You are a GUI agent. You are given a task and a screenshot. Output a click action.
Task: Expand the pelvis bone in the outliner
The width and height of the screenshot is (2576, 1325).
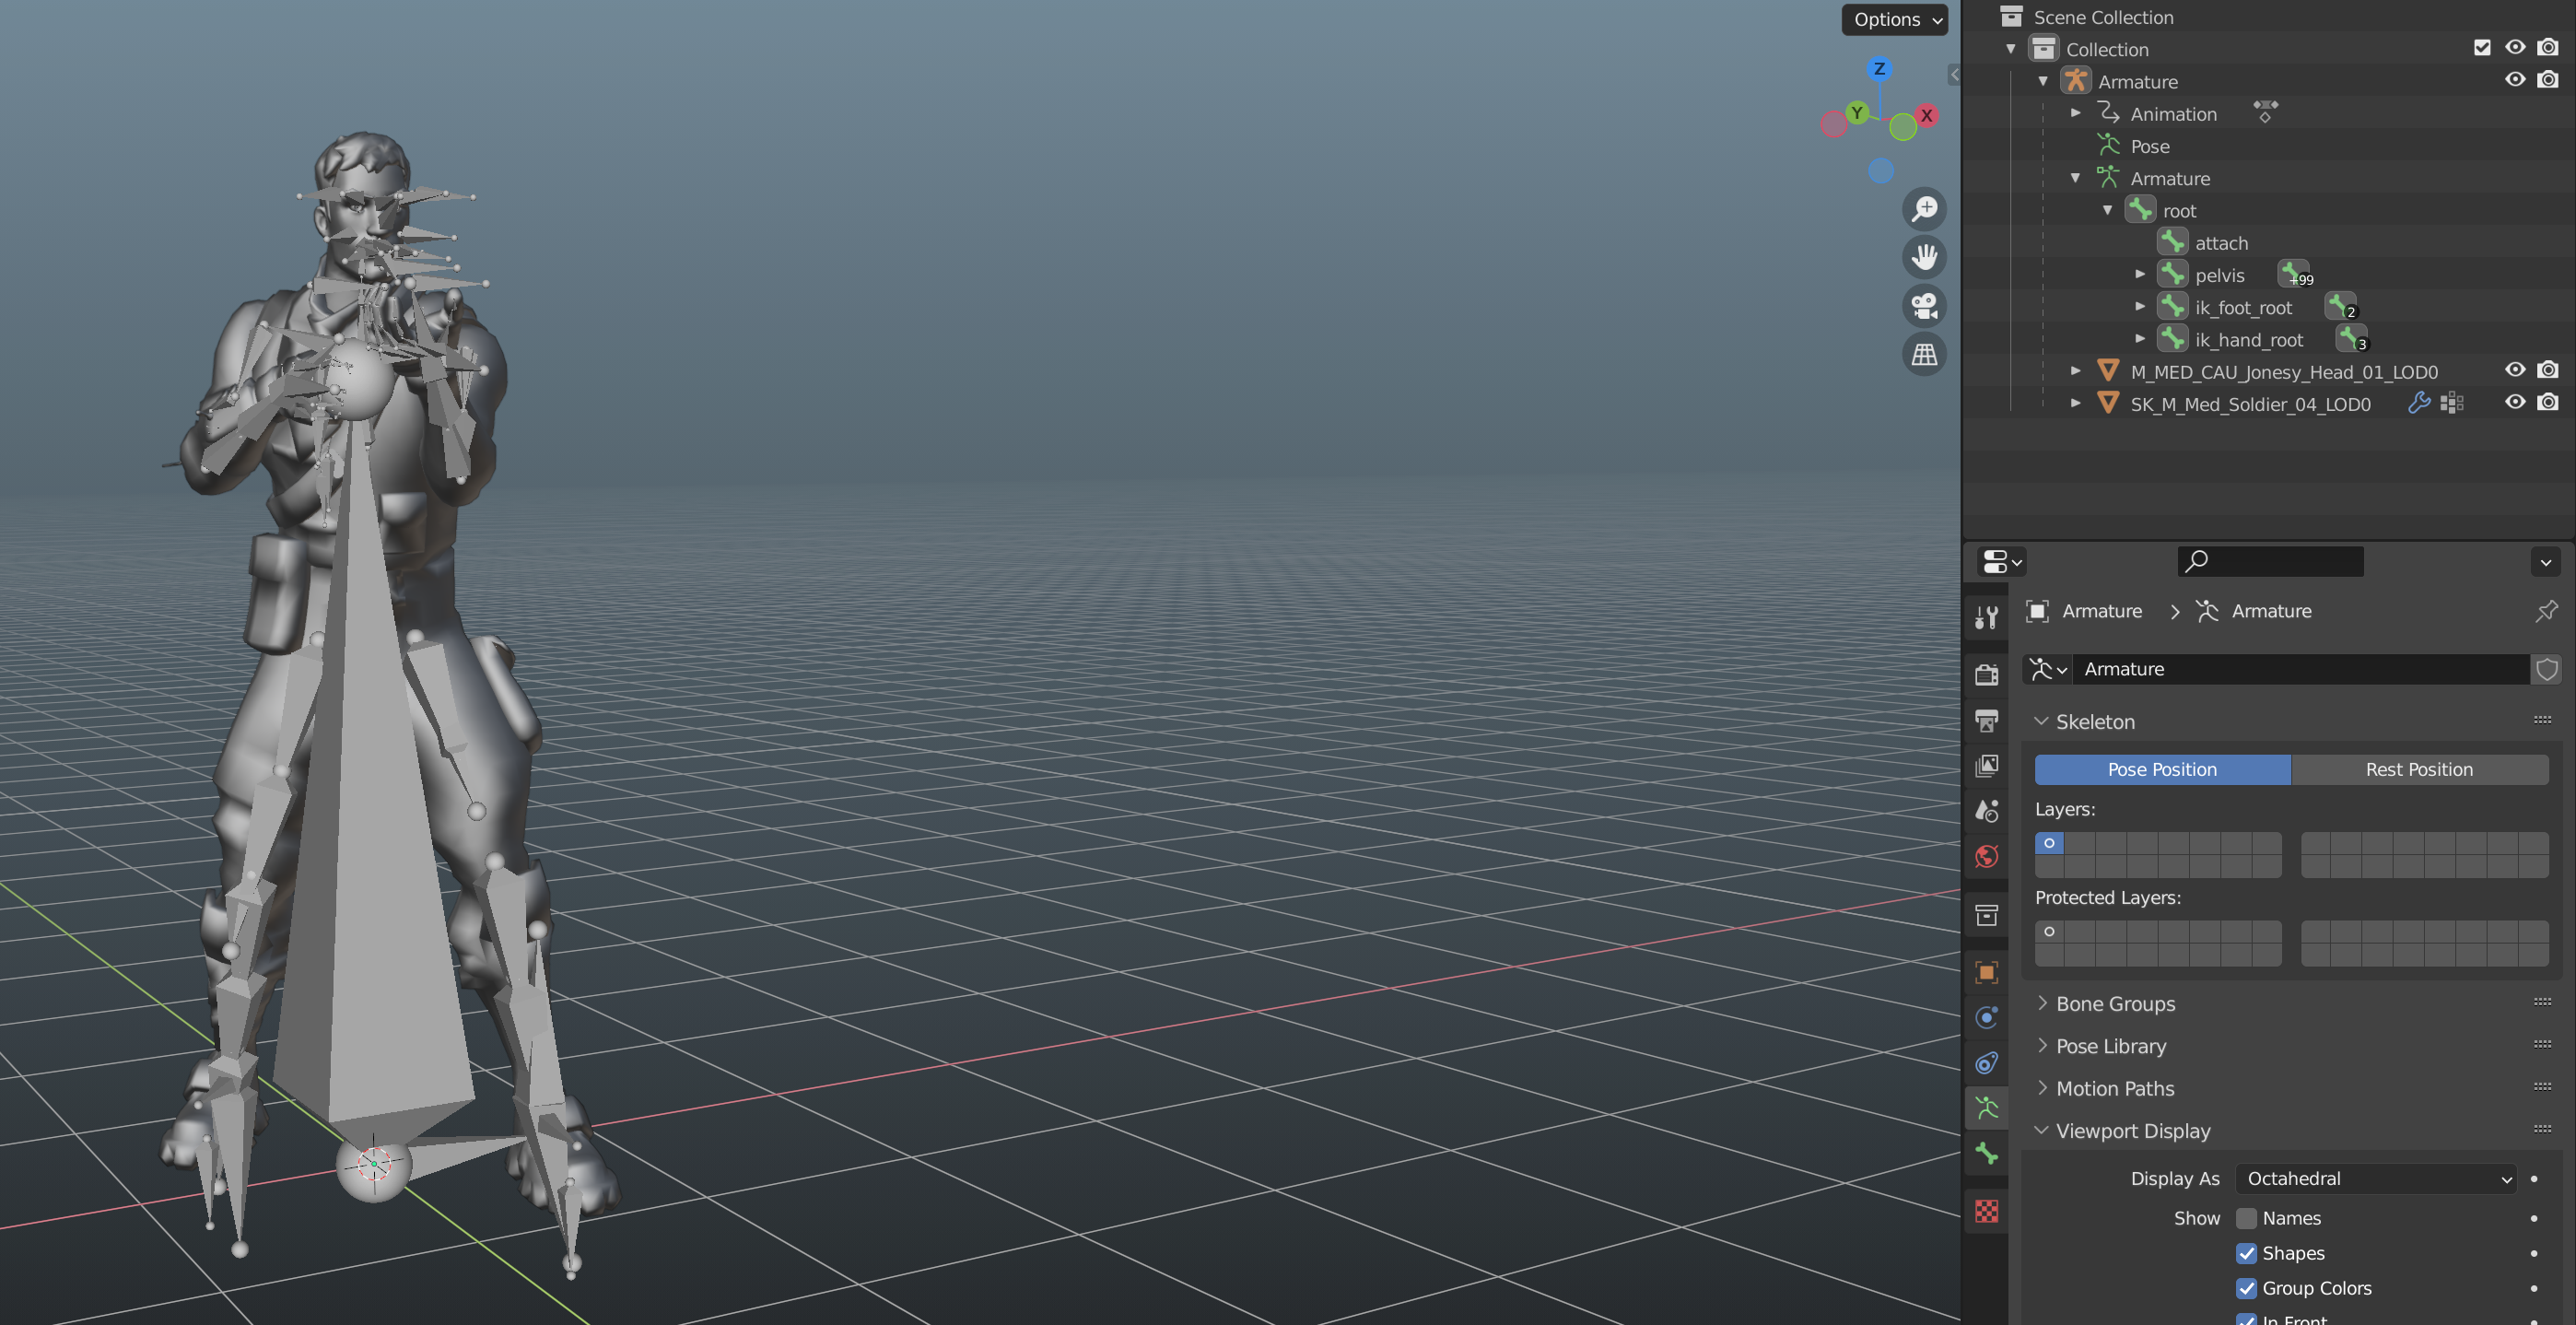(2141, 274)
